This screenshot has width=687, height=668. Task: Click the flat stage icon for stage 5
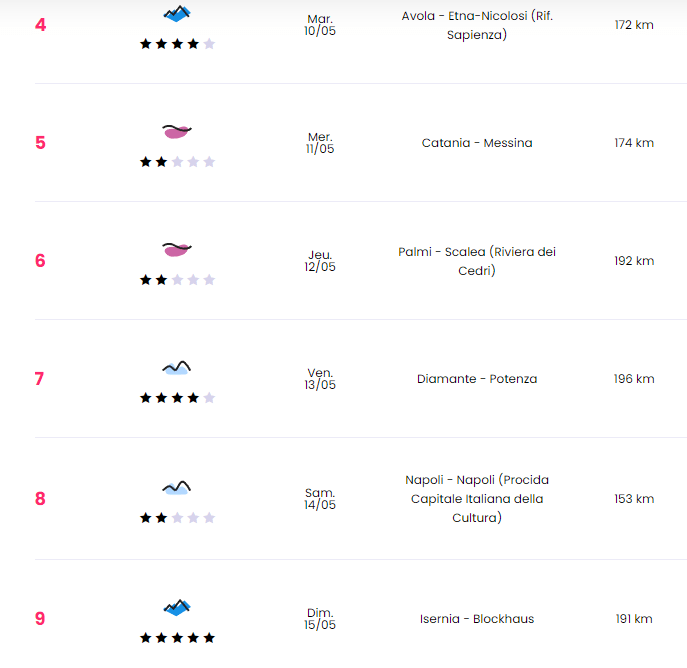[177, 131]
